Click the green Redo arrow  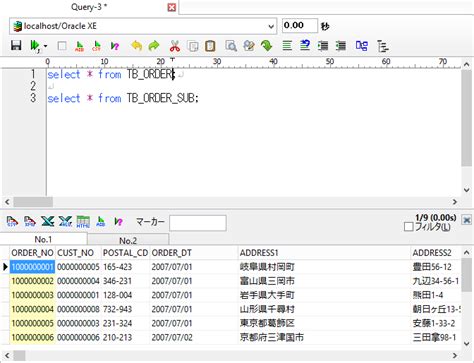[154, 46]
